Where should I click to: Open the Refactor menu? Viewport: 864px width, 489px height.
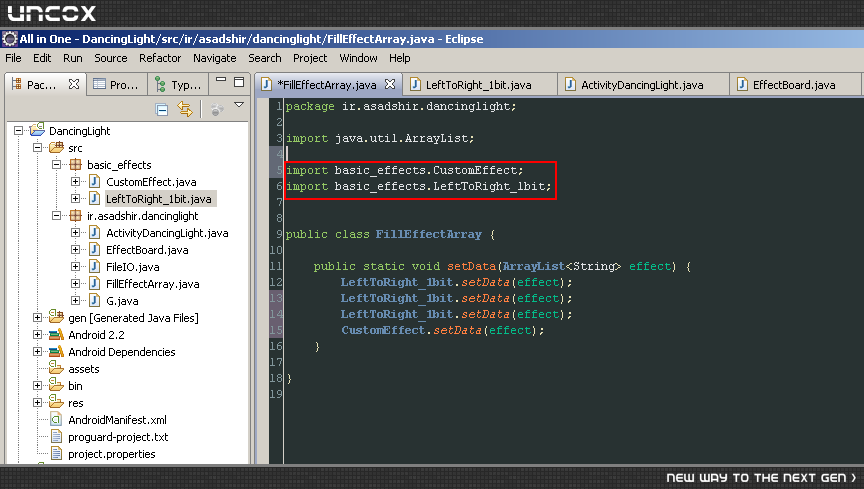160,58
